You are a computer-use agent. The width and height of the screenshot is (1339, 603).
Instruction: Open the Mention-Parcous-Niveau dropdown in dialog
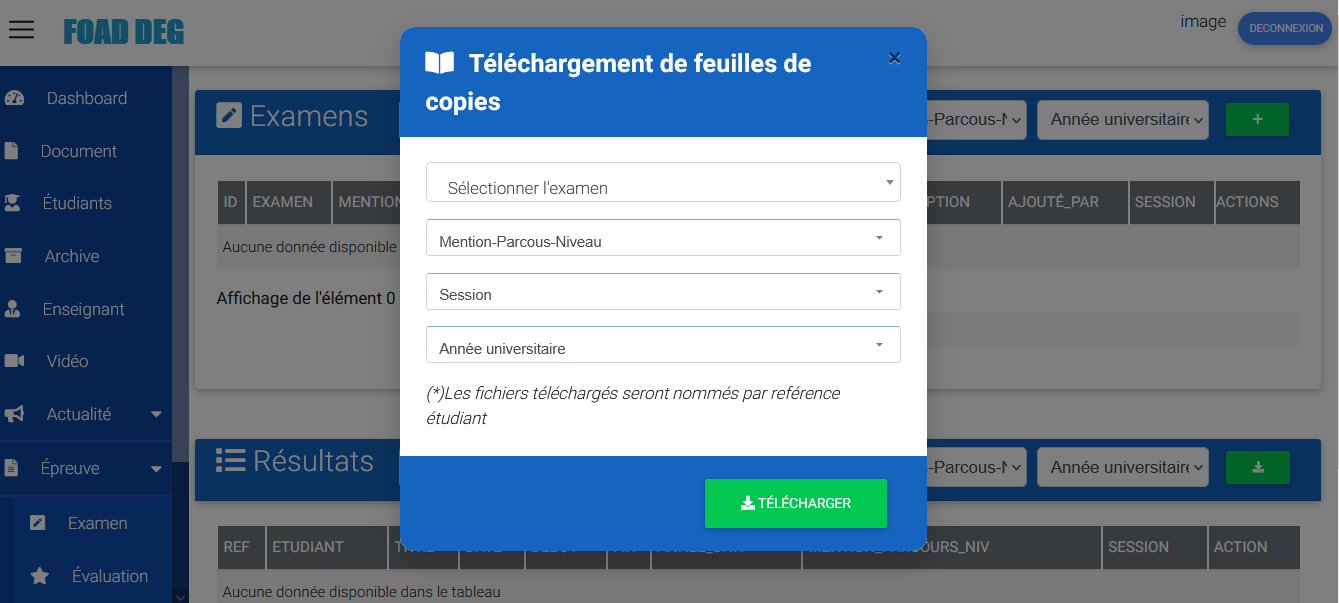click(x=663, y=238)
